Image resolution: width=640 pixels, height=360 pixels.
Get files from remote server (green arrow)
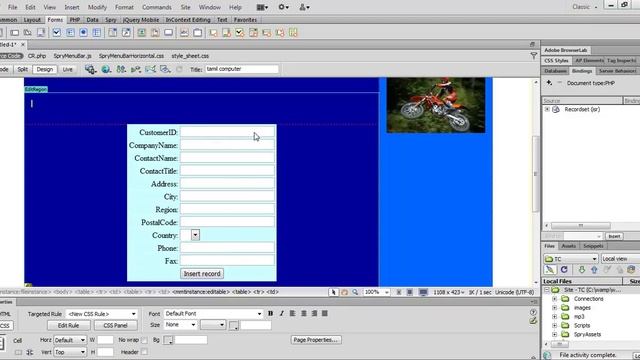point(582,270)
